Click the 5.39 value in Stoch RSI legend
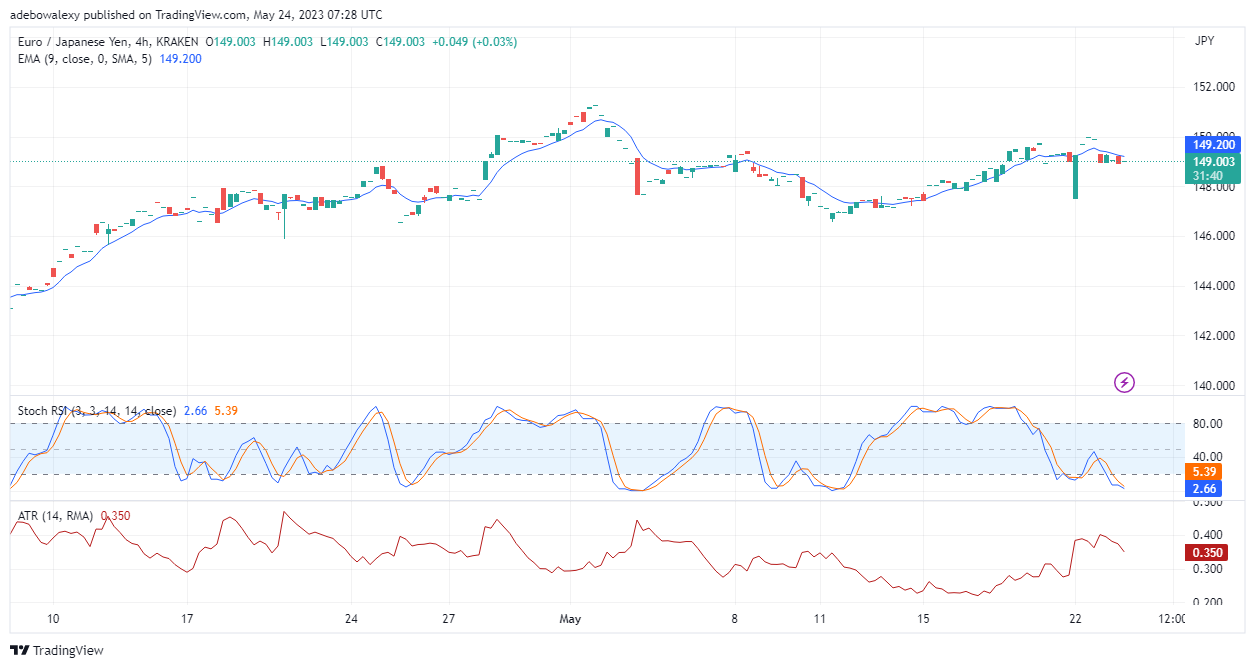Viewport: 1255px width, 668px height. pyautogui.click(x=226, y=411)
